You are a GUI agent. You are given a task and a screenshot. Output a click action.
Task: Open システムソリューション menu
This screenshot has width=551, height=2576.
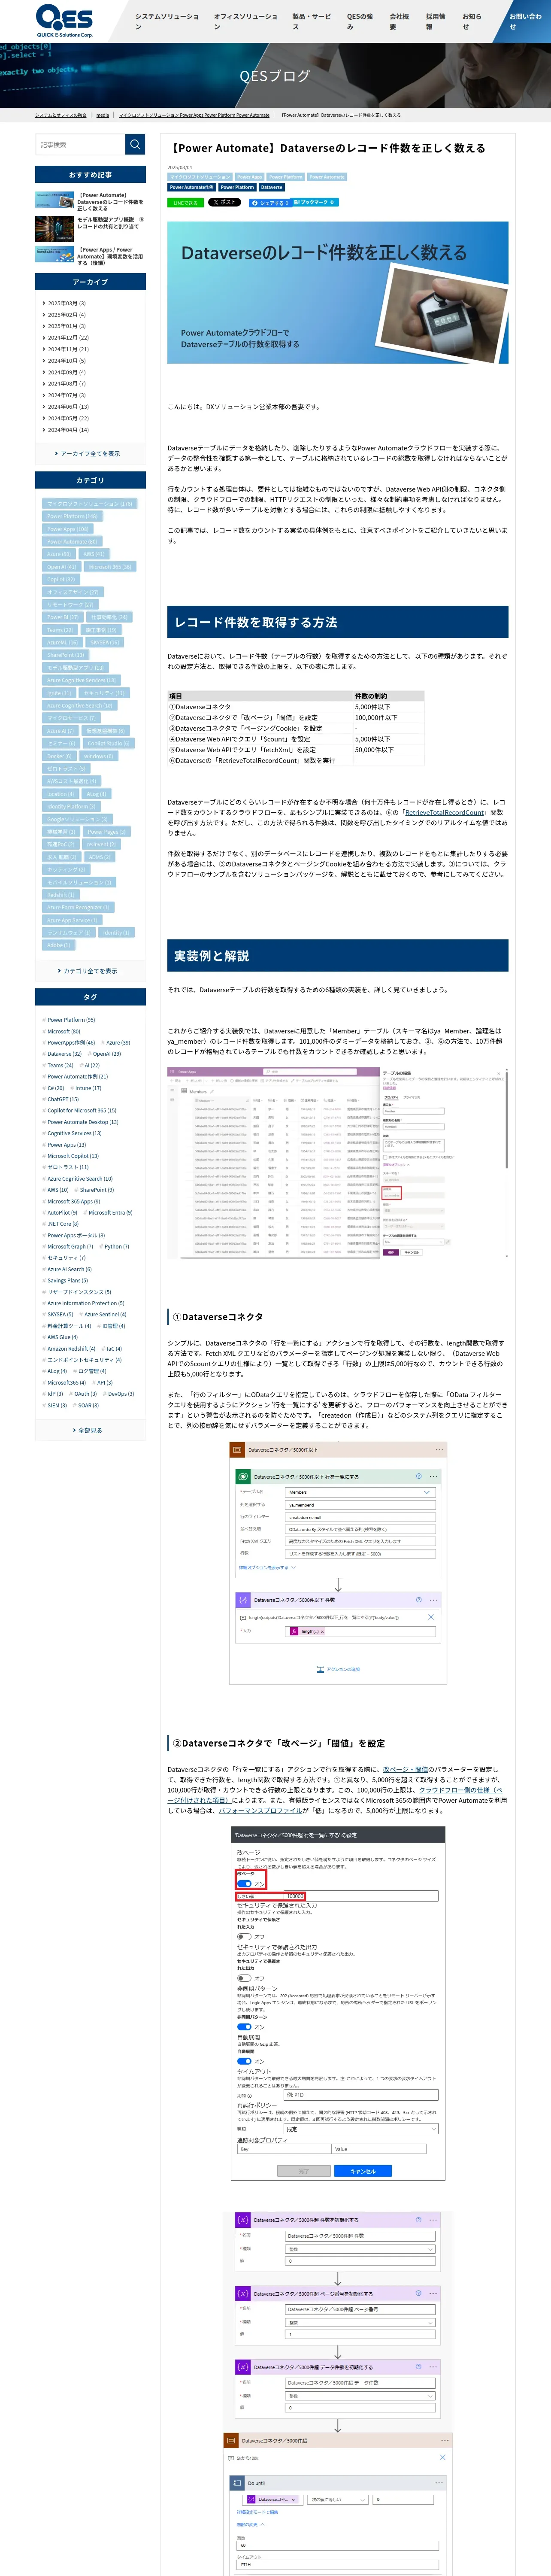[167, 21]
